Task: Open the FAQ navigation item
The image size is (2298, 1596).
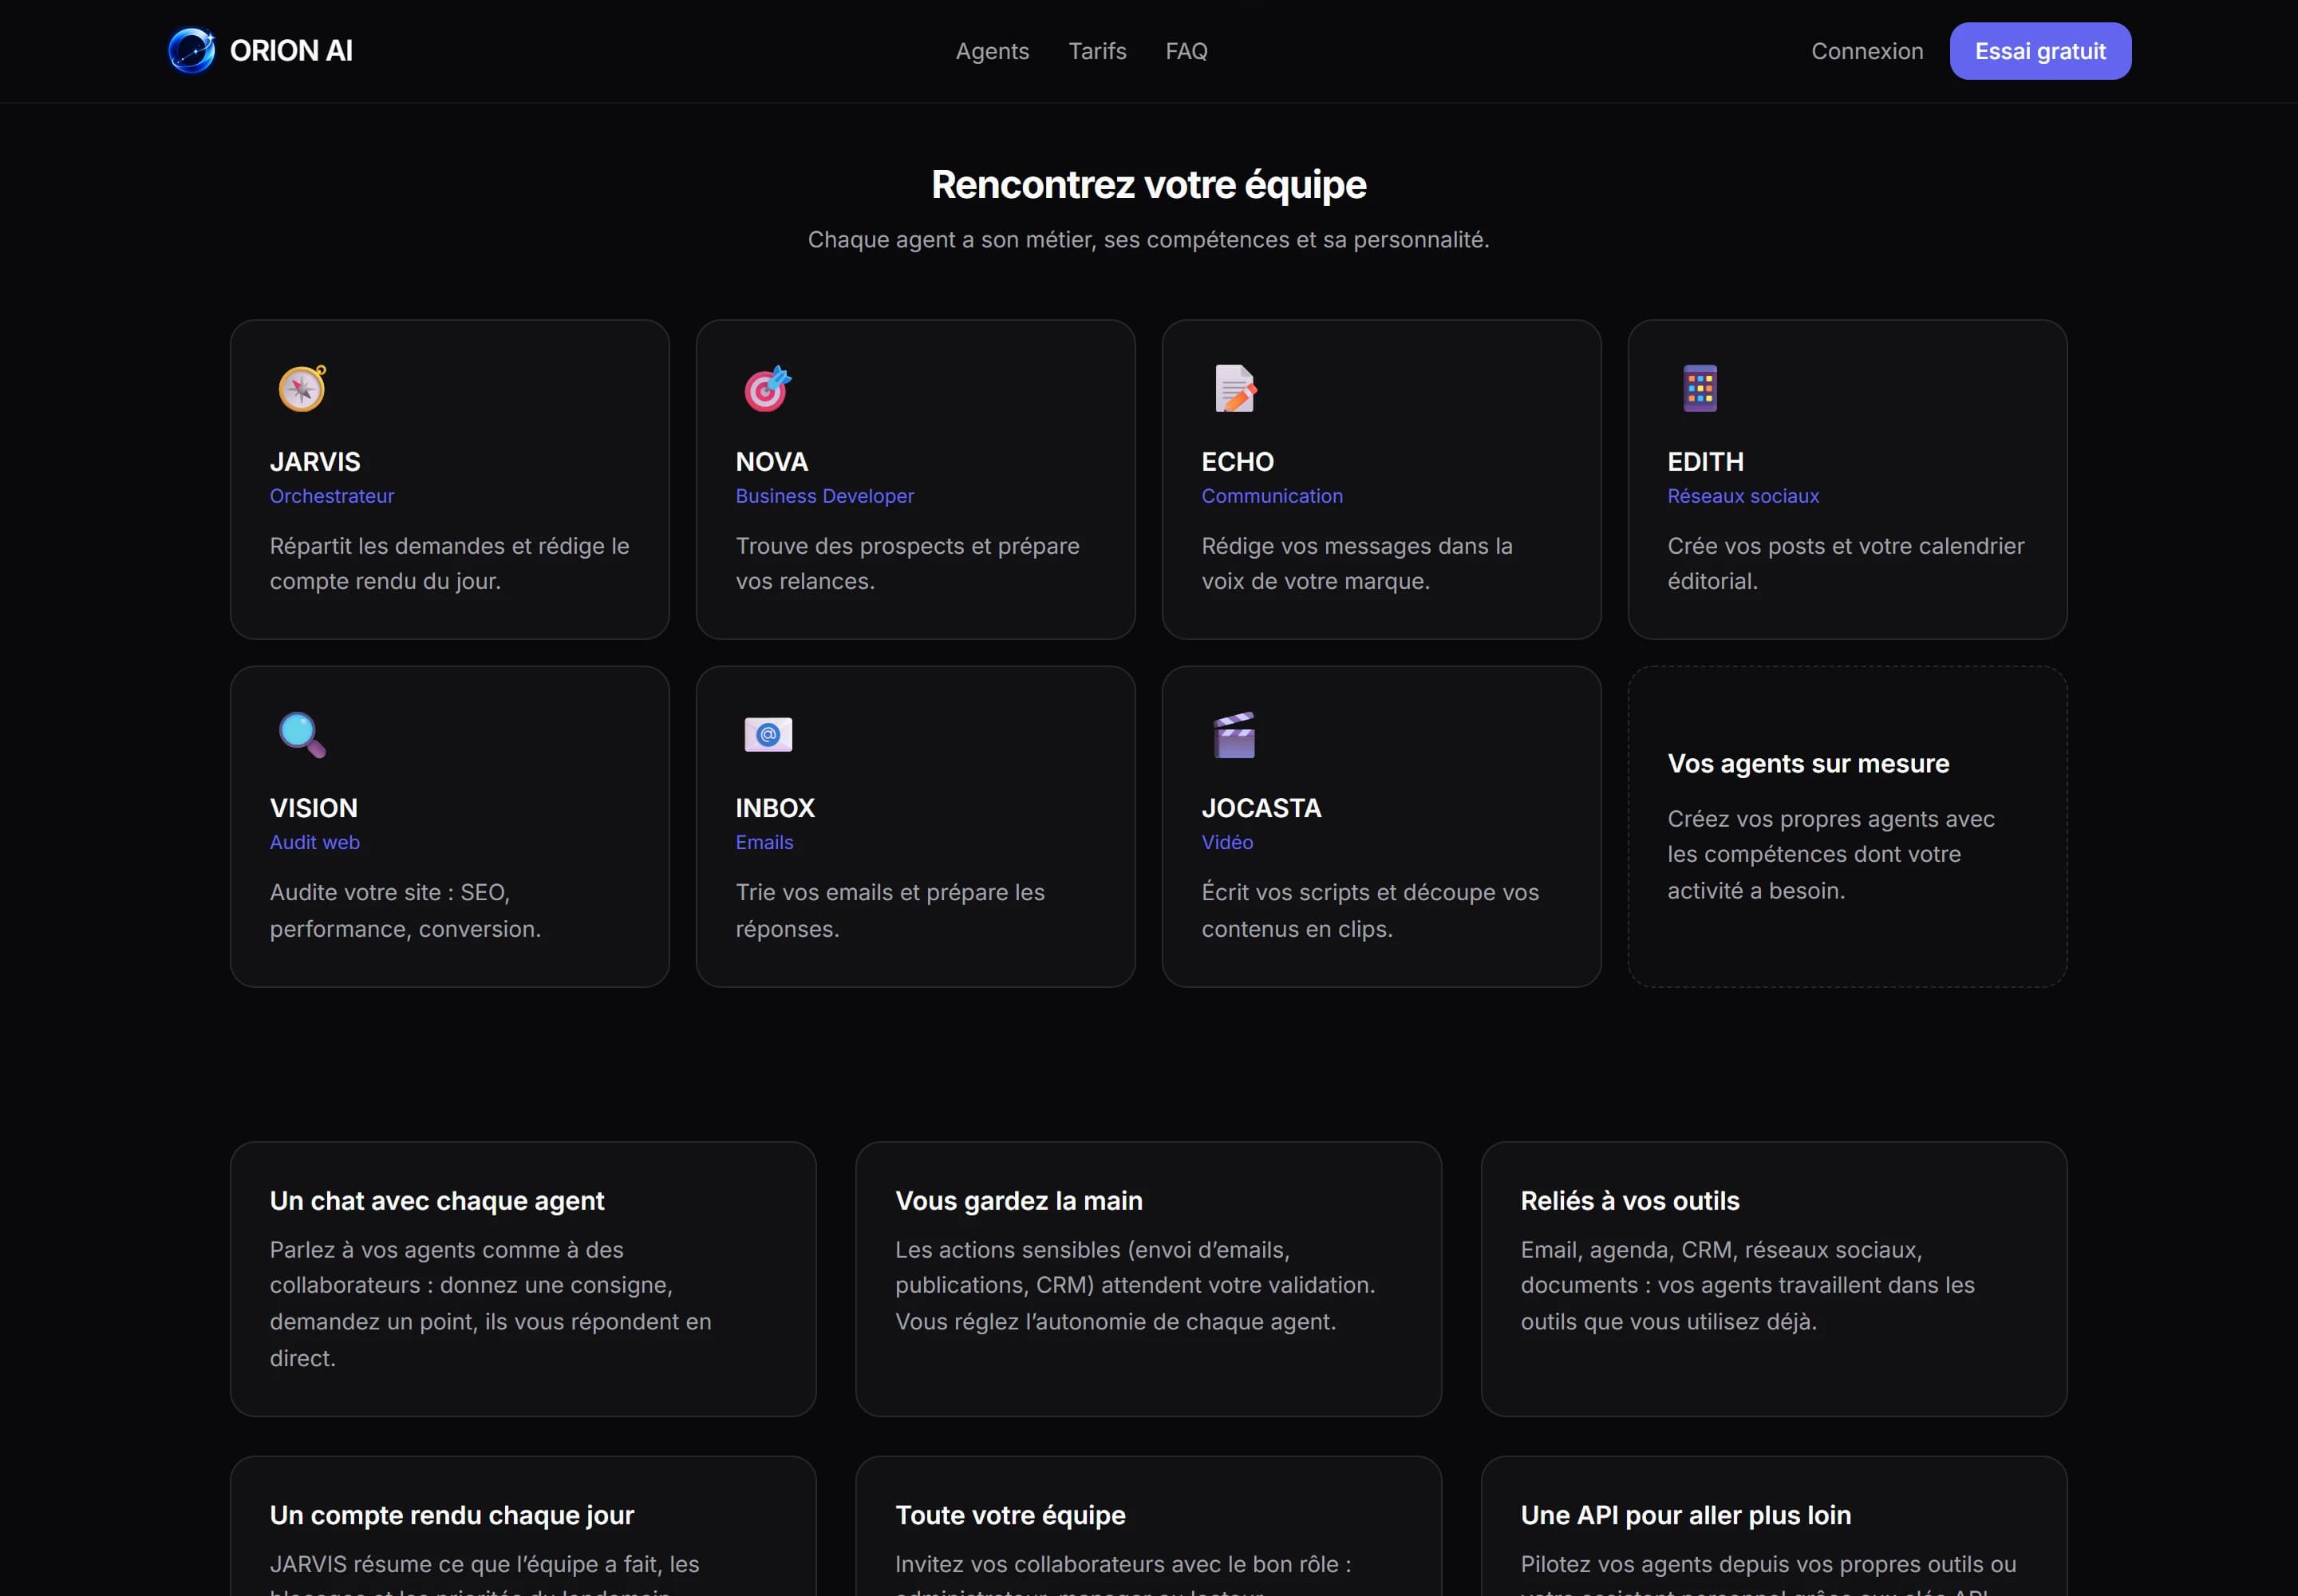Action: 1186,51
